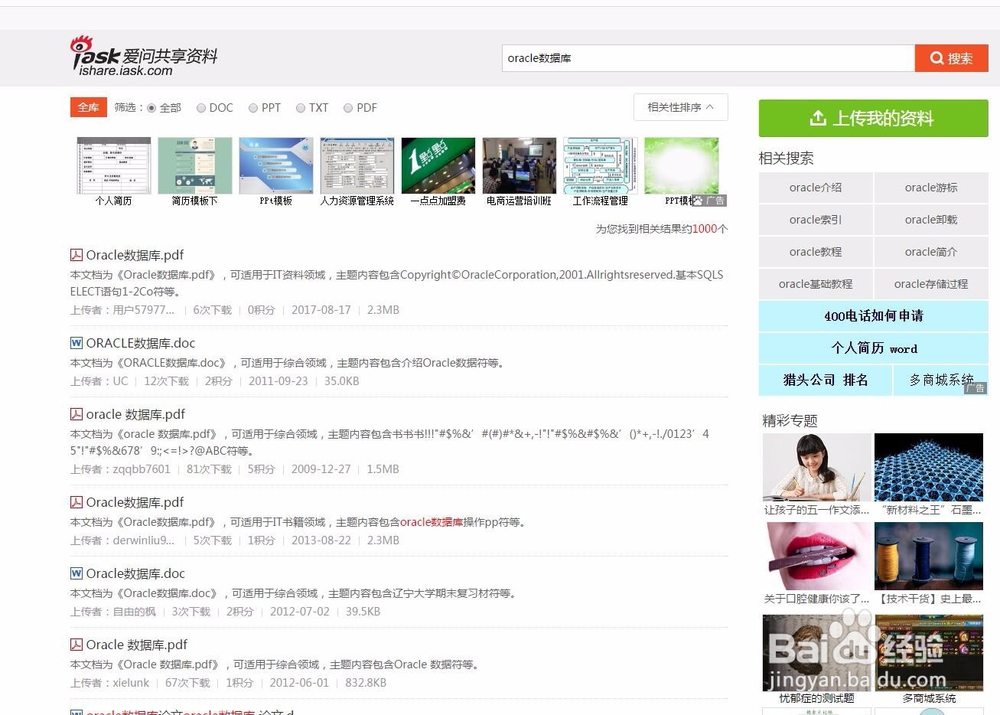Click inside the search input field
The image size is (1000, 715).
pyautogui.click(x=700, y=58)
